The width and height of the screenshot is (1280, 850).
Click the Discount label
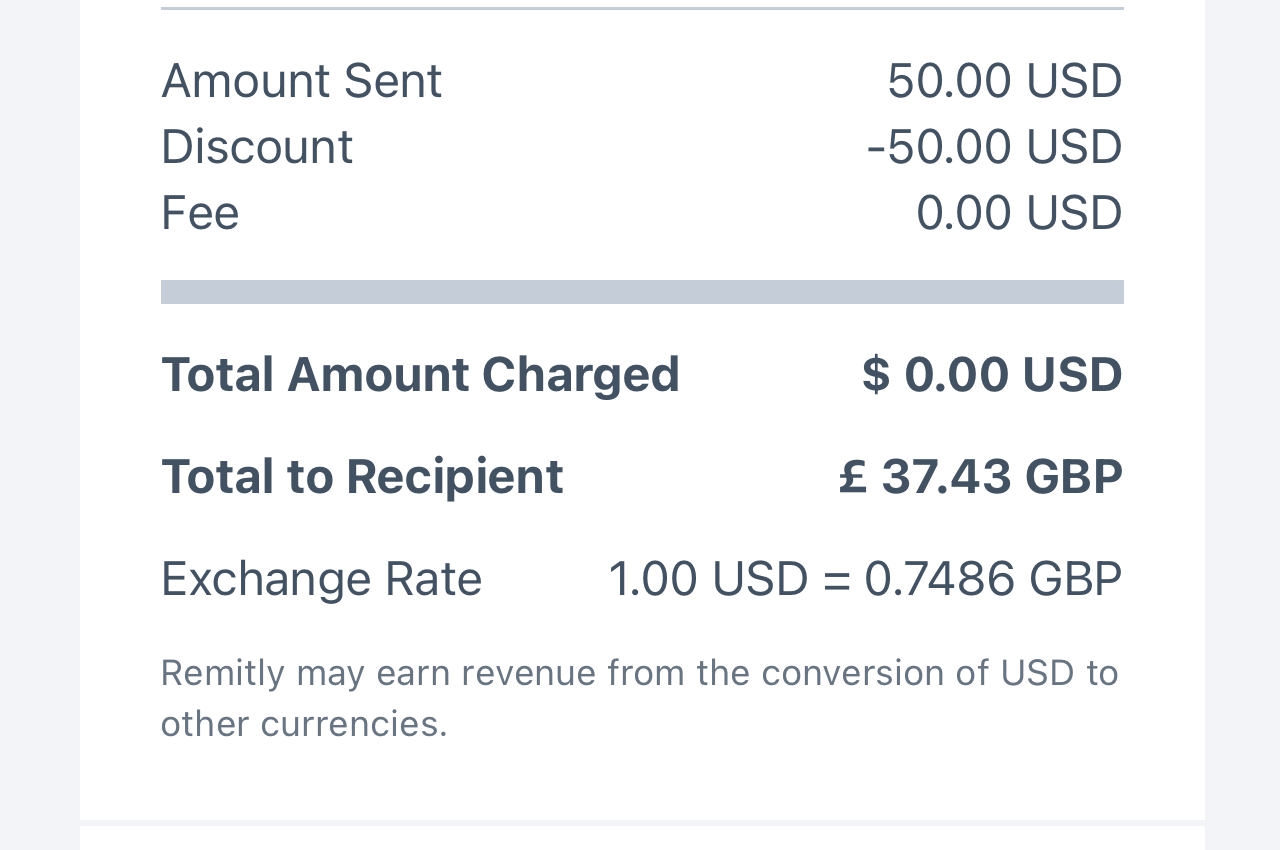[257, 147]
